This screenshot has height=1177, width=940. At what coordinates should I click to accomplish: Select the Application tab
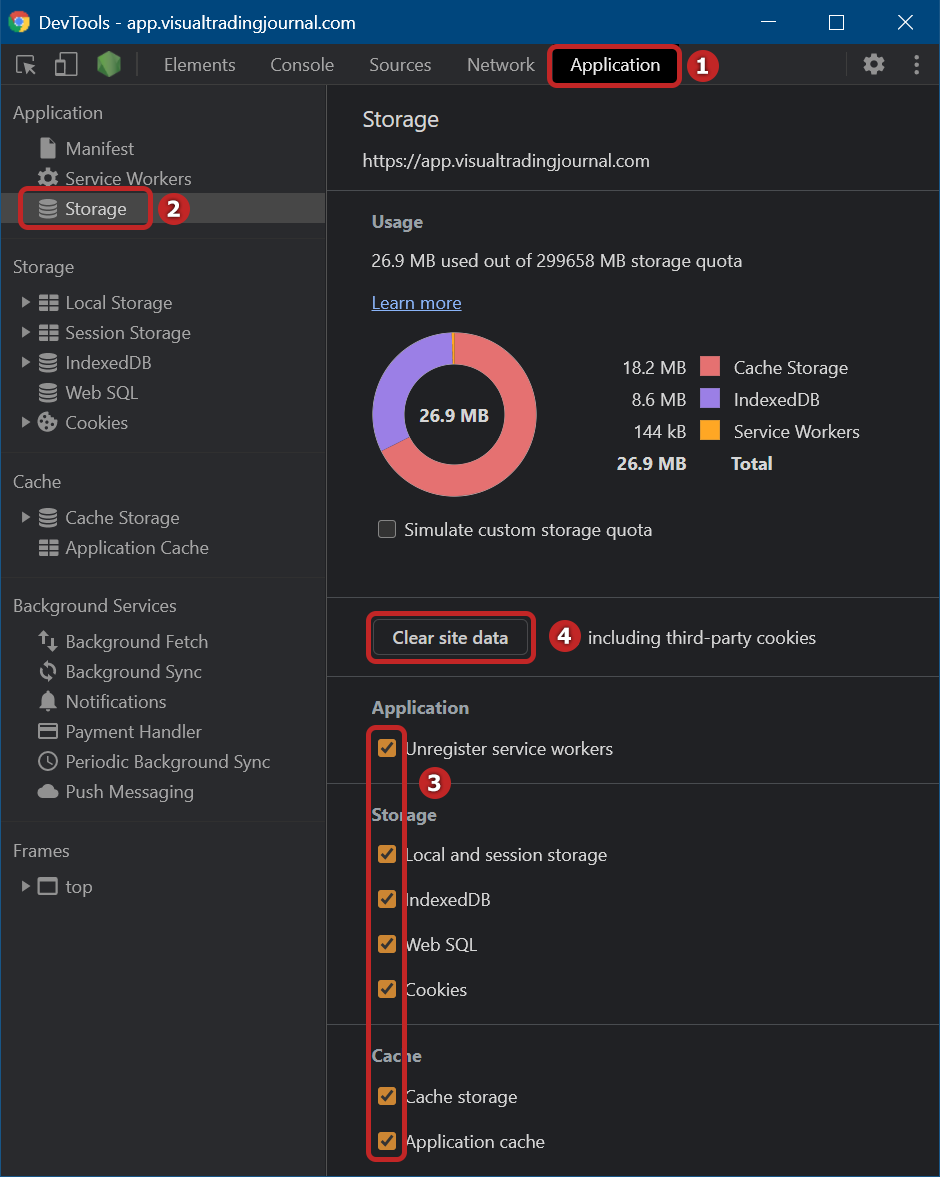[615, 65]
